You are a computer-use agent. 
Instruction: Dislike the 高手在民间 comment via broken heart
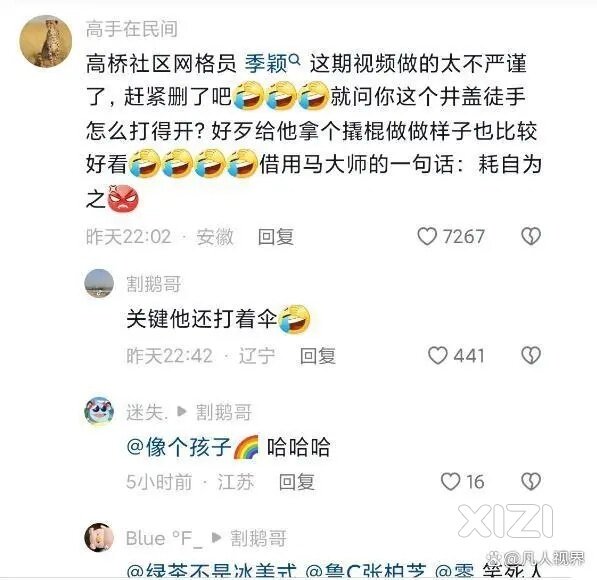point(531,236)
